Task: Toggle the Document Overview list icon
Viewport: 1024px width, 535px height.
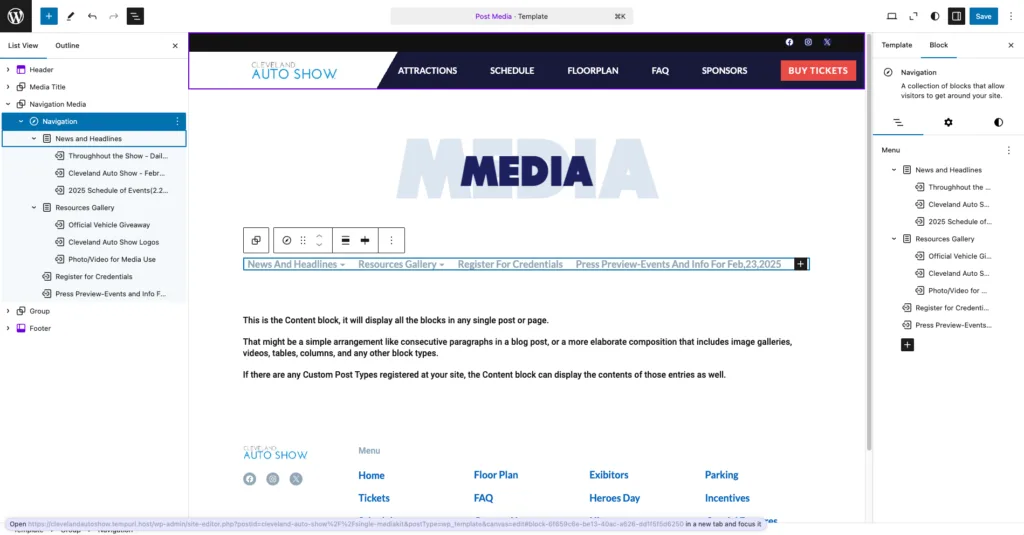Action: point(135,16)
